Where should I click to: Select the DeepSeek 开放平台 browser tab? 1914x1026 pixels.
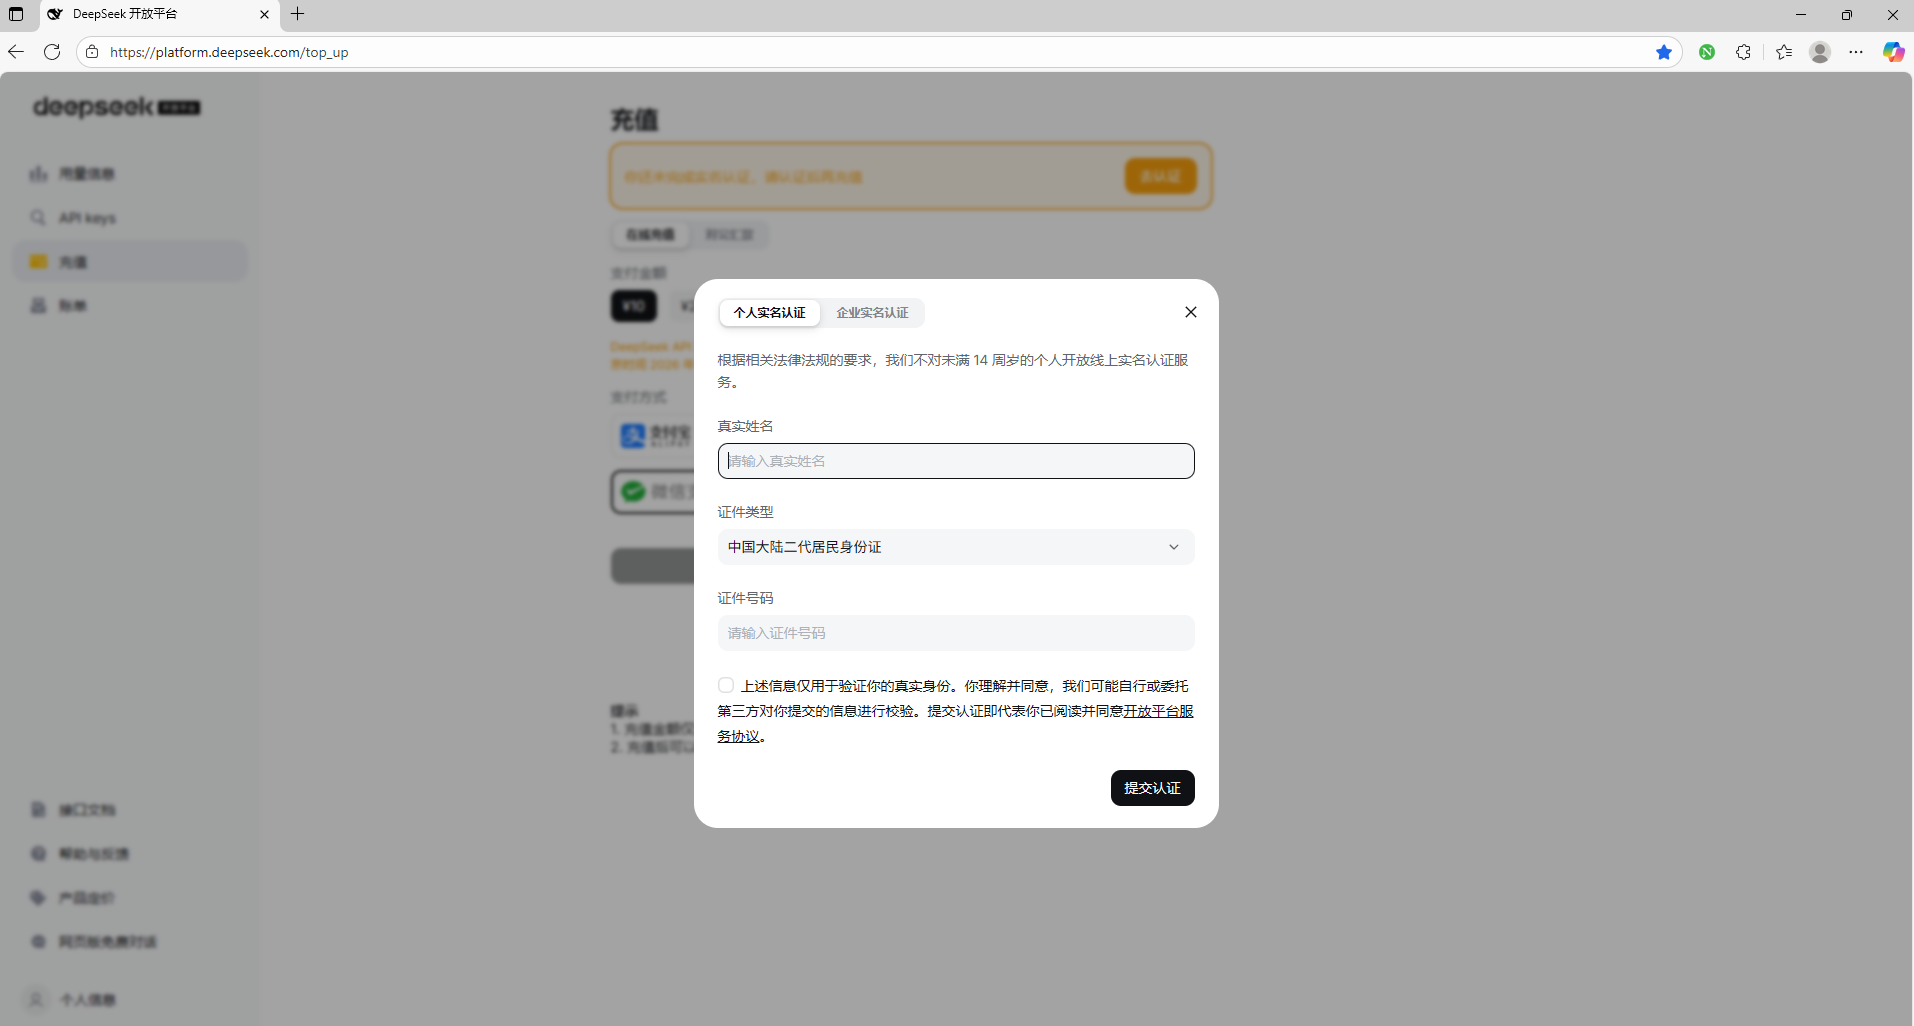tap(159, 15)
